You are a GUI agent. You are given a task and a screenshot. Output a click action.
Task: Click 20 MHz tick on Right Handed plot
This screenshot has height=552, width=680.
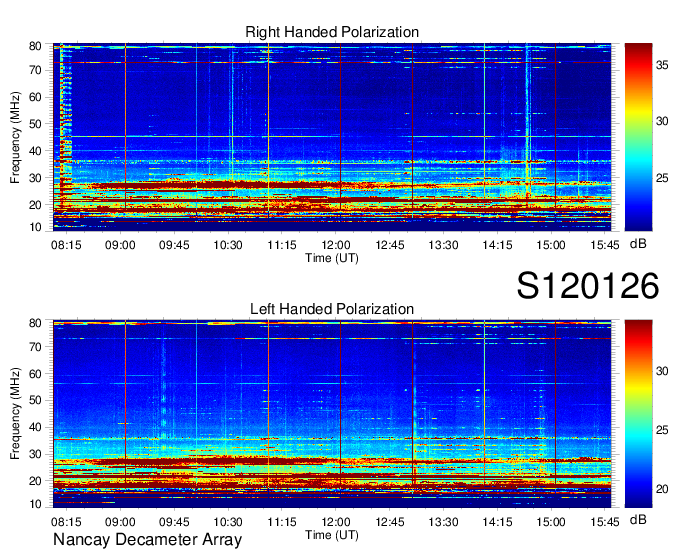(x=35, y=205)
